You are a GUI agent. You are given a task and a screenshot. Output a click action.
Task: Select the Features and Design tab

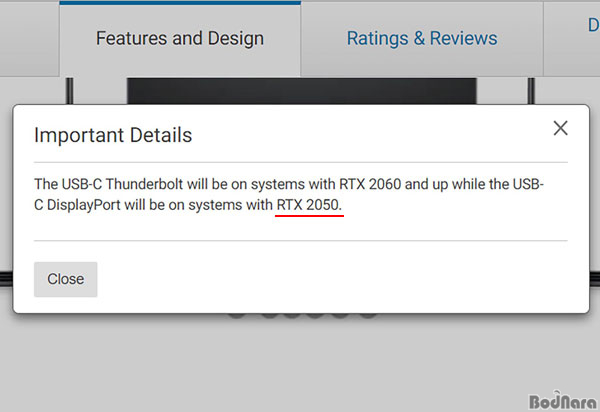180,38
